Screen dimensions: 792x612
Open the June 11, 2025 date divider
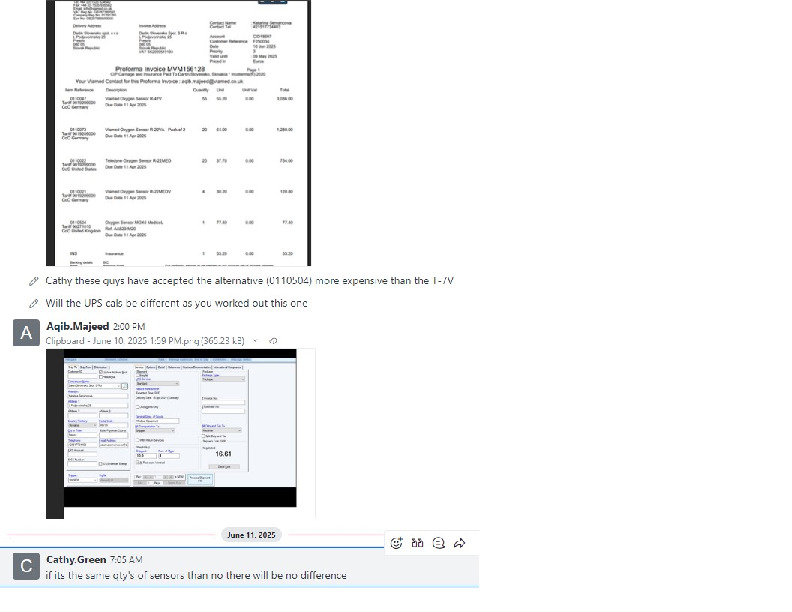pyautogui.click(x=251, y=535)
